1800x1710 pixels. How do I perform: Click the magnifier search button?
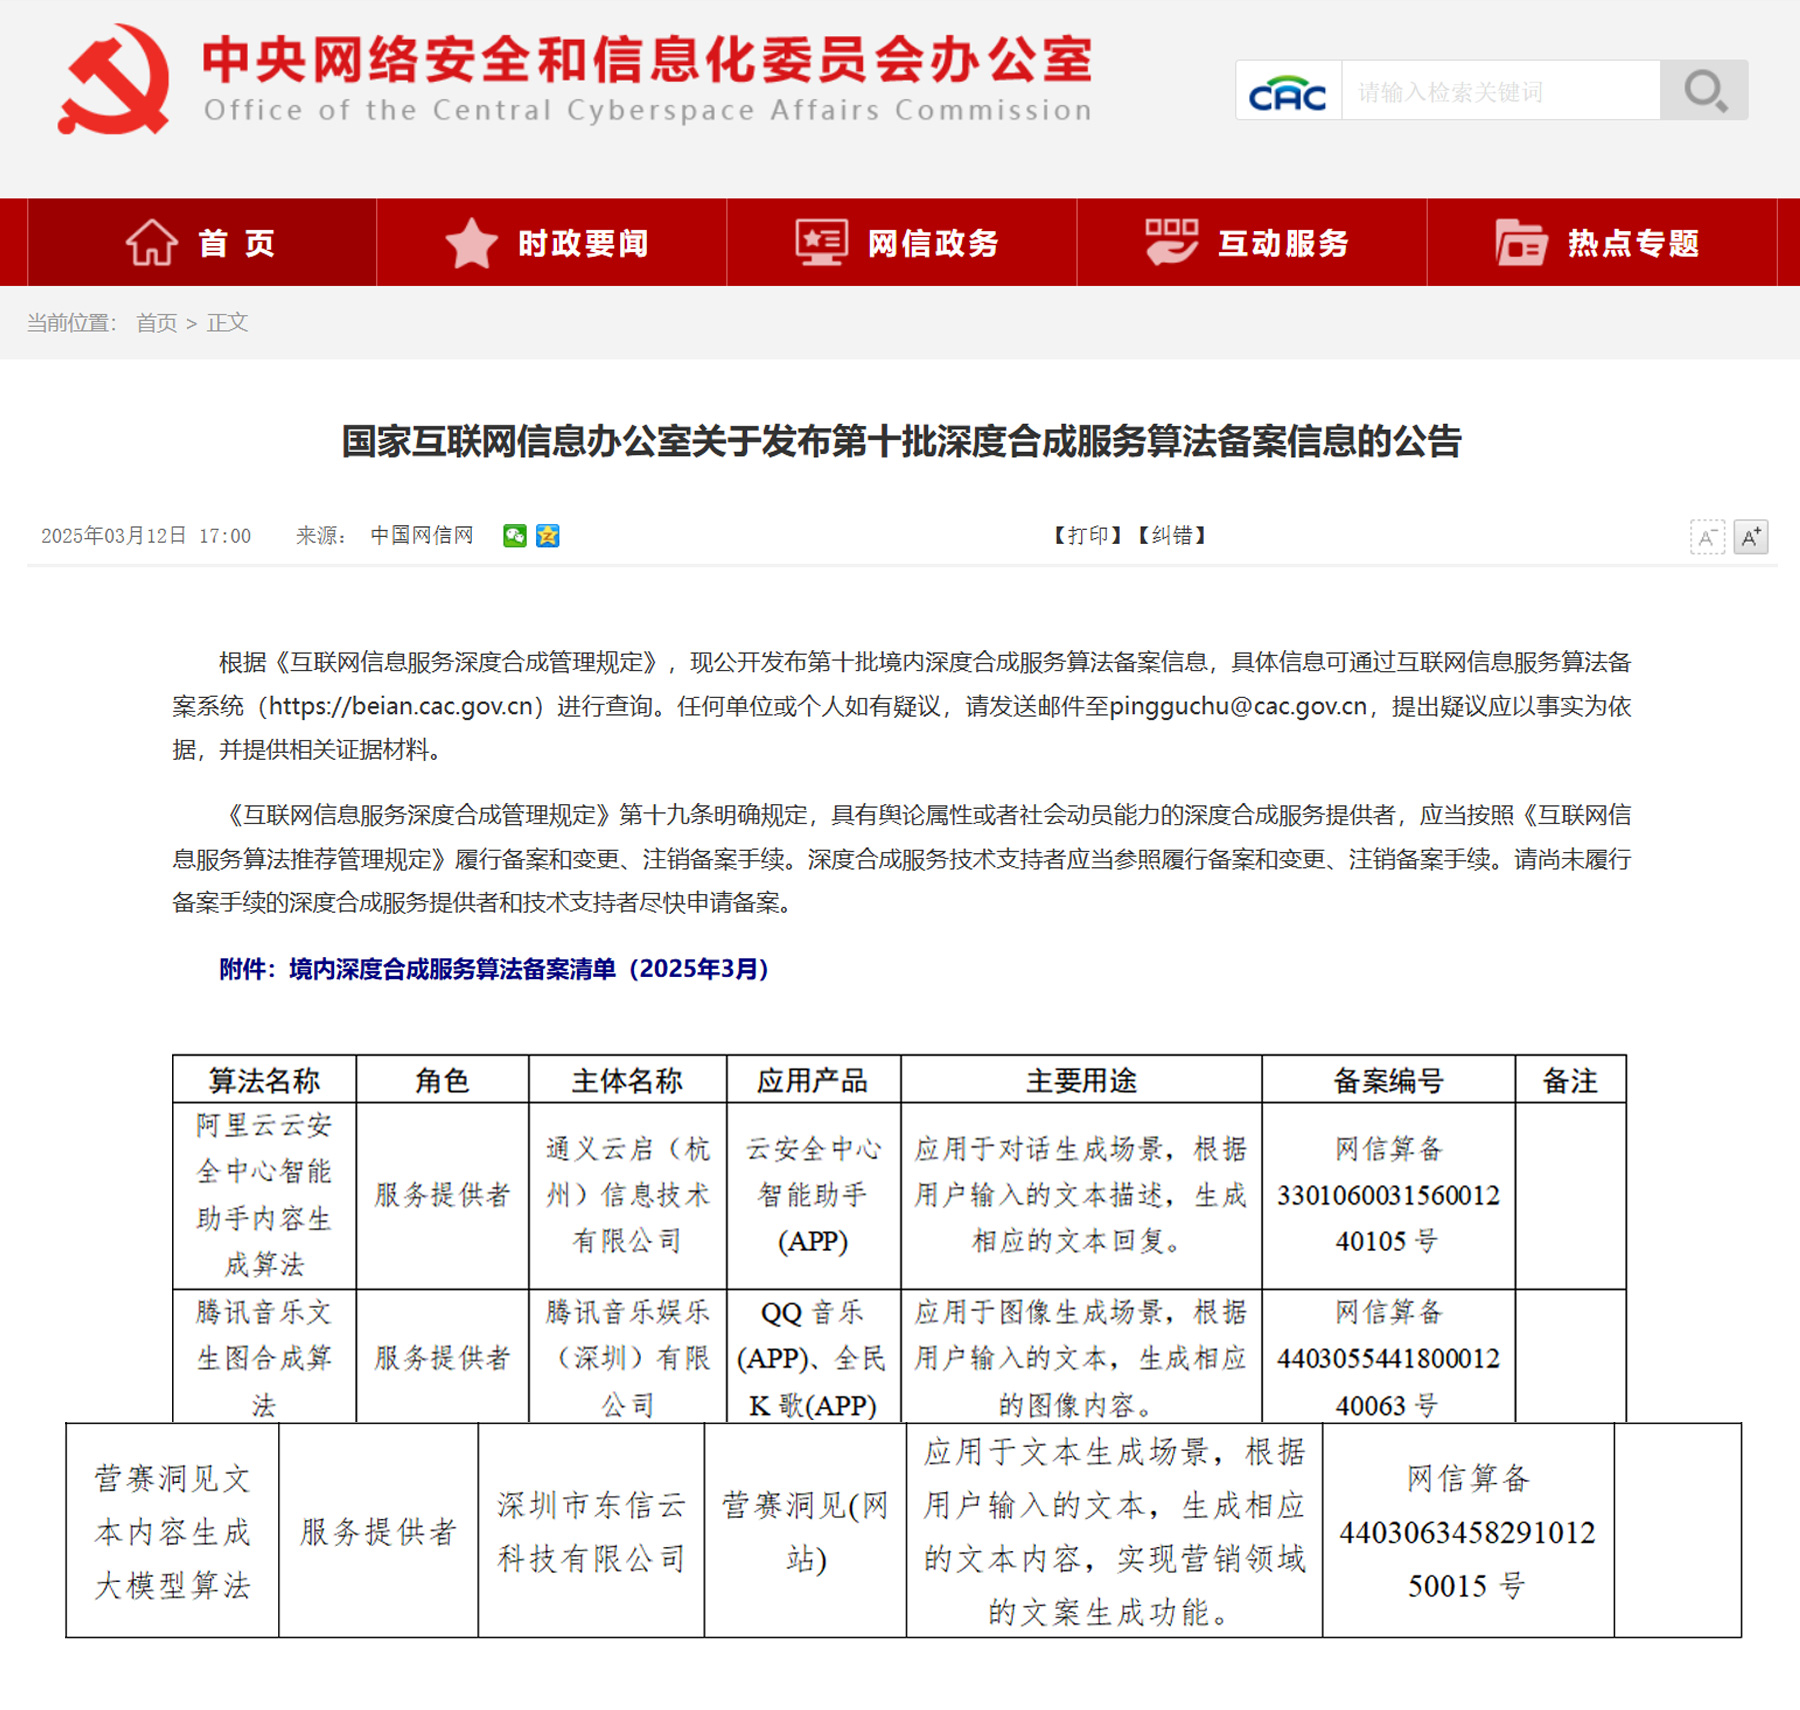1704,91
